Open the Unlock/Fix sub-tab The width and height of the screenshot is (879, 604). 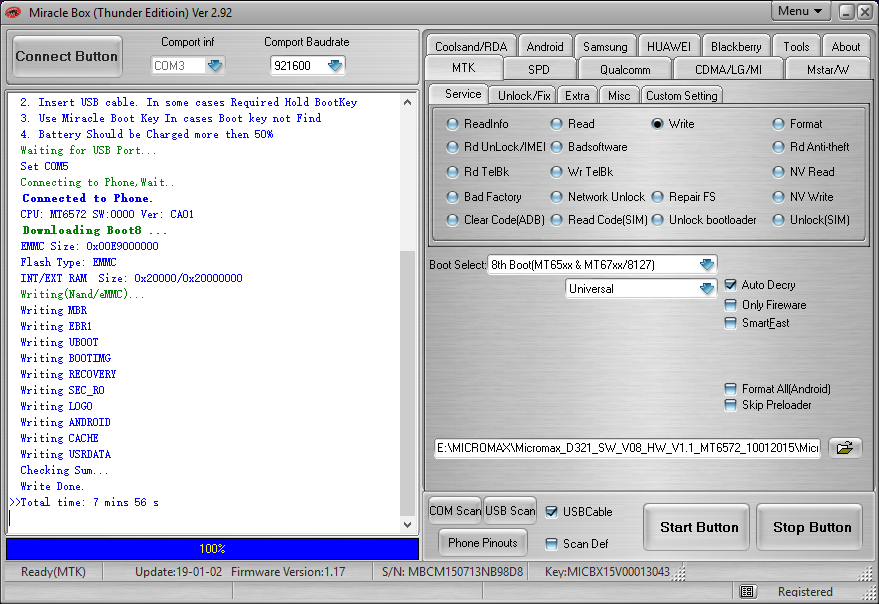click(x=524, y=95)
